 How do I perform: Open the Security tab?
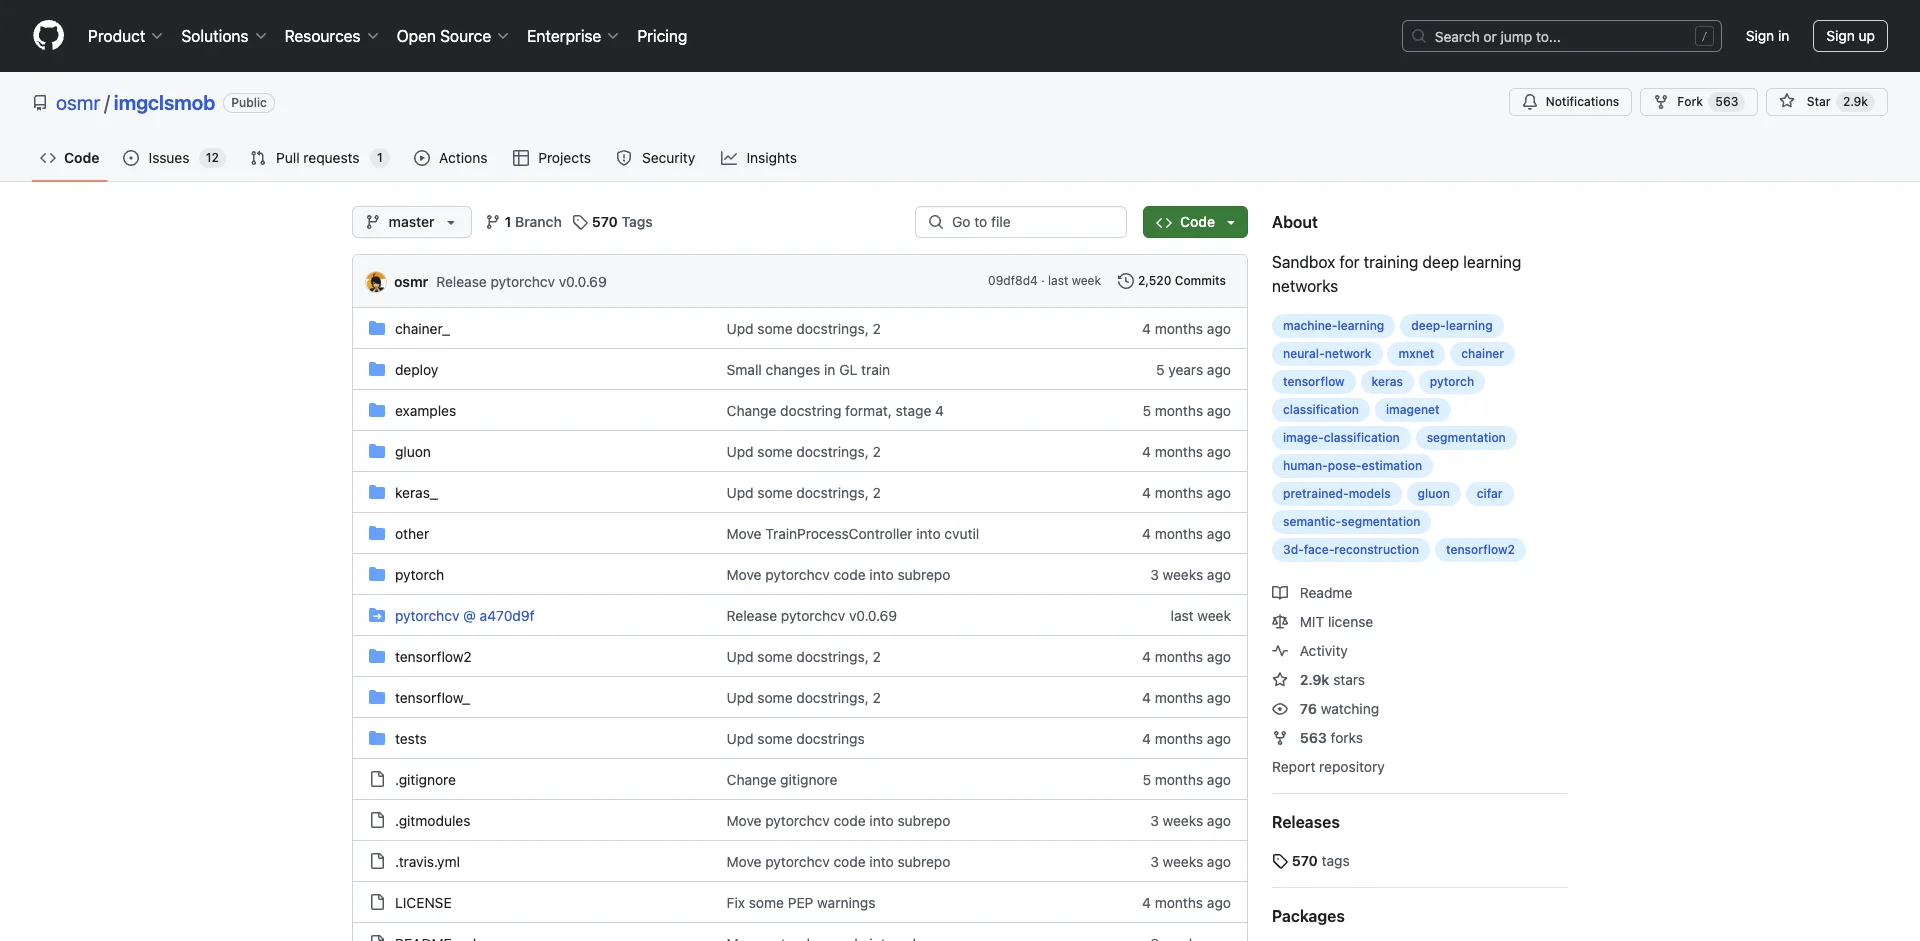(655, 158)
